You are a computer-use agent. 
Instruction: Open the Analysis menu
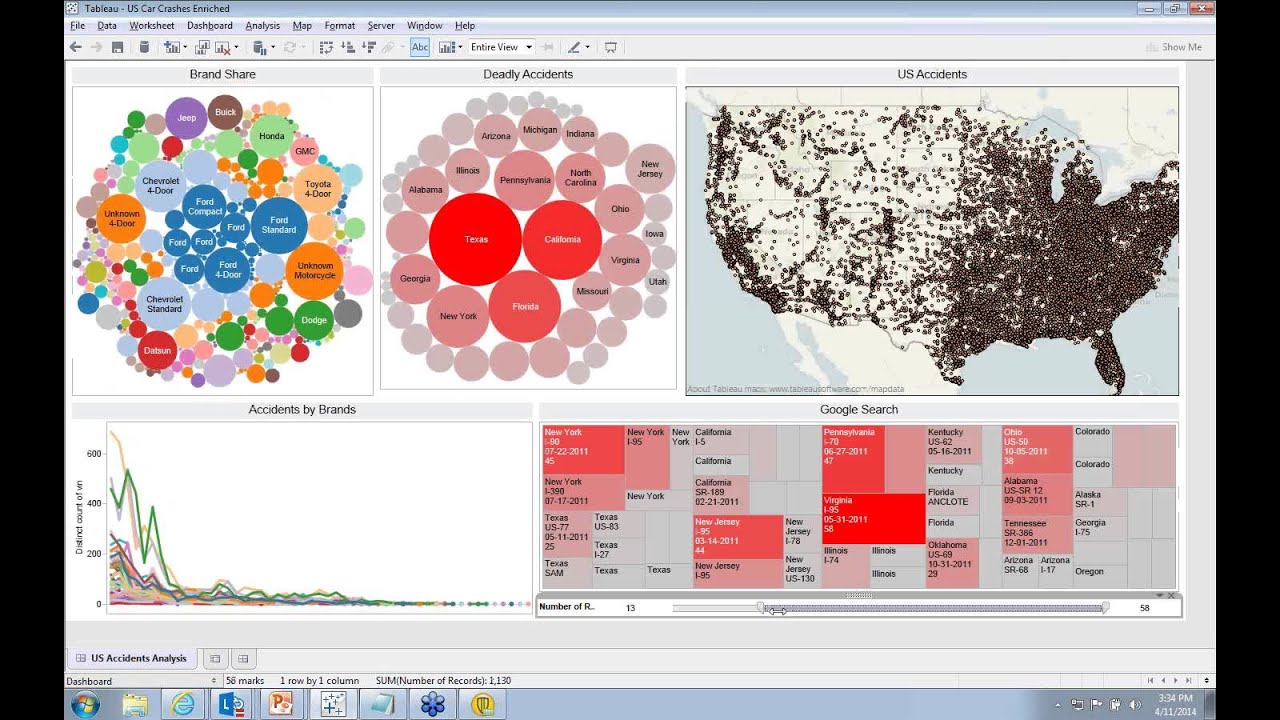click(263, 25)
